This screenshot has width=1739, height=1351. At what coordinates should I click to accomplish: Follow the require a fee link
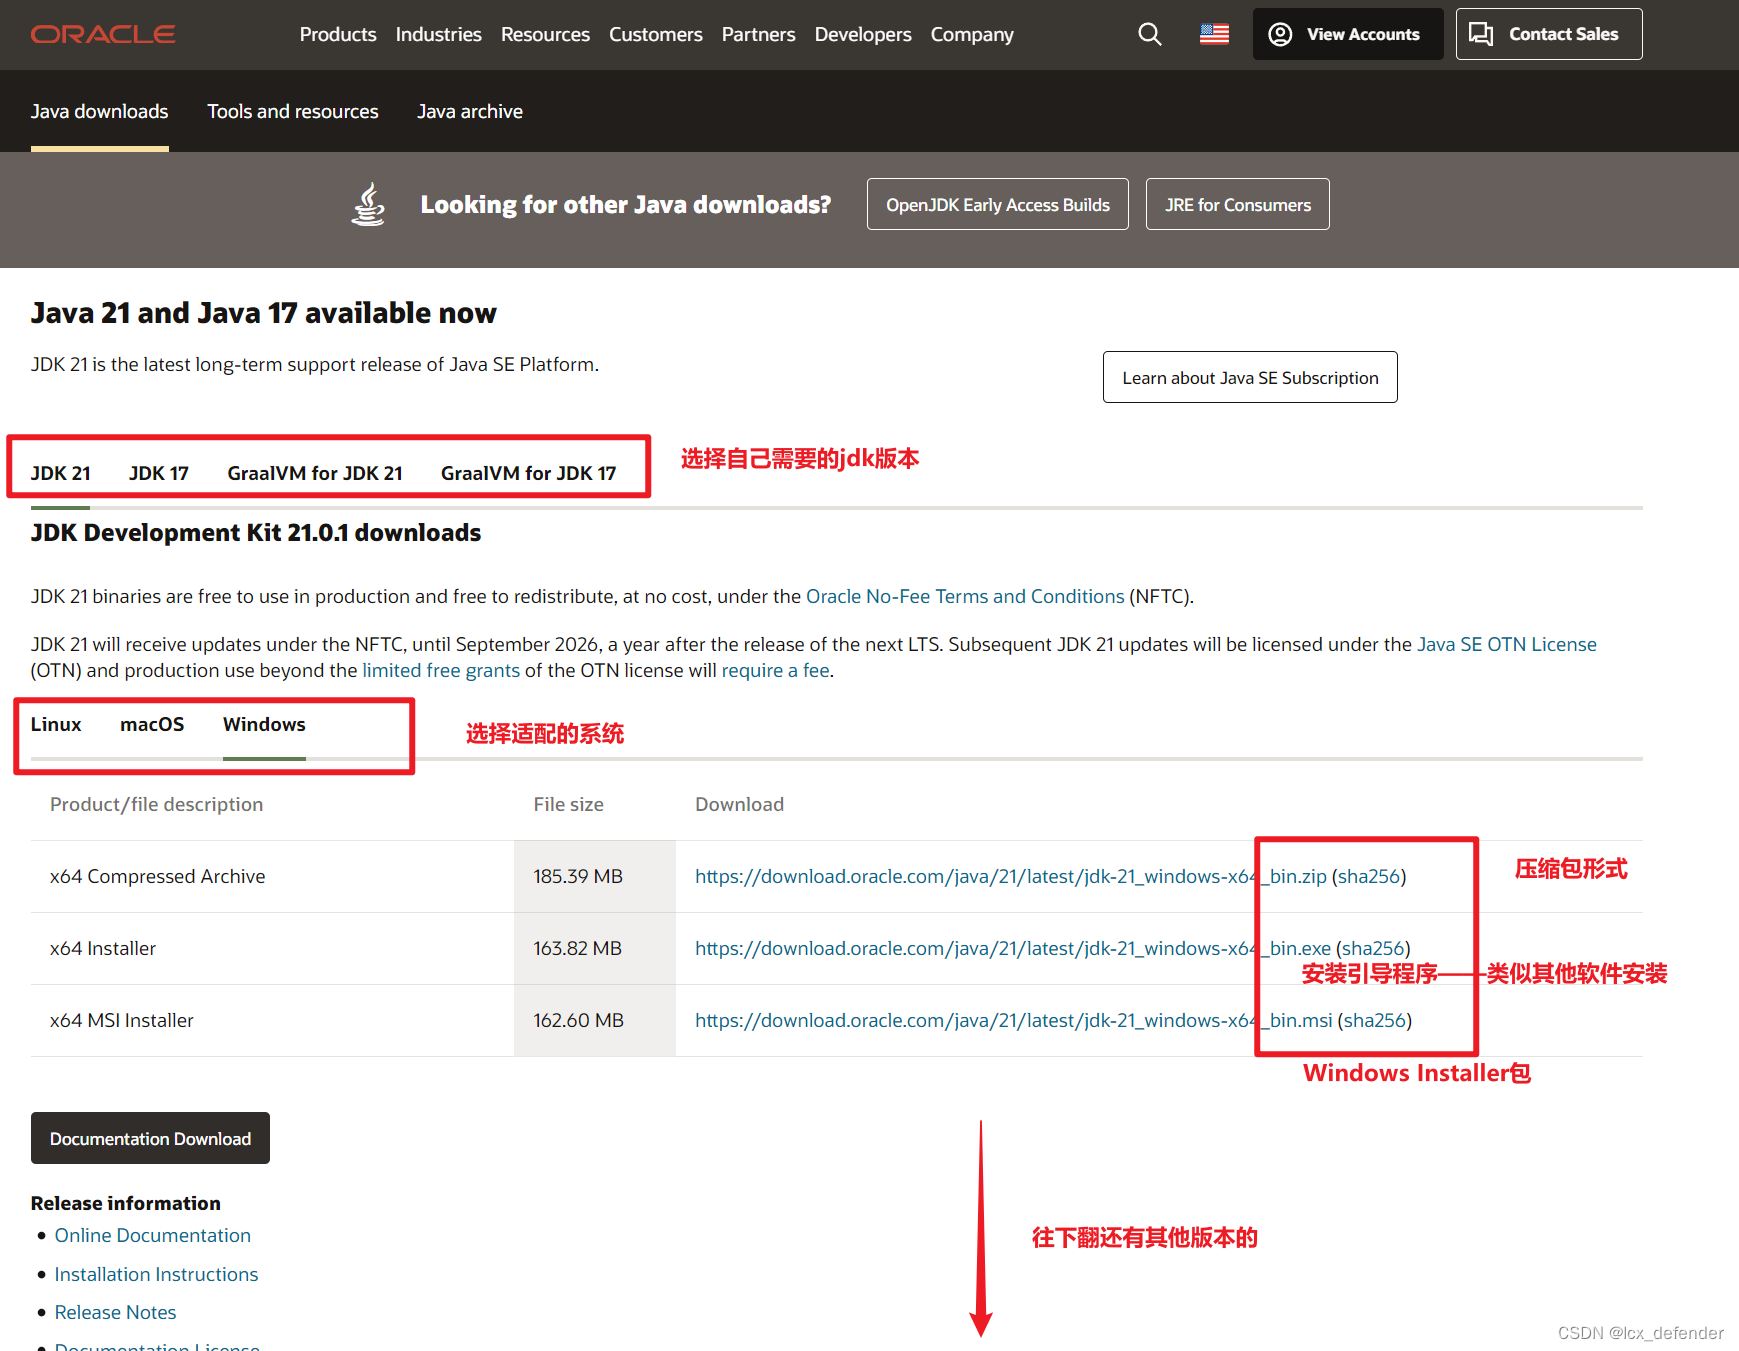tap(776, 670)
